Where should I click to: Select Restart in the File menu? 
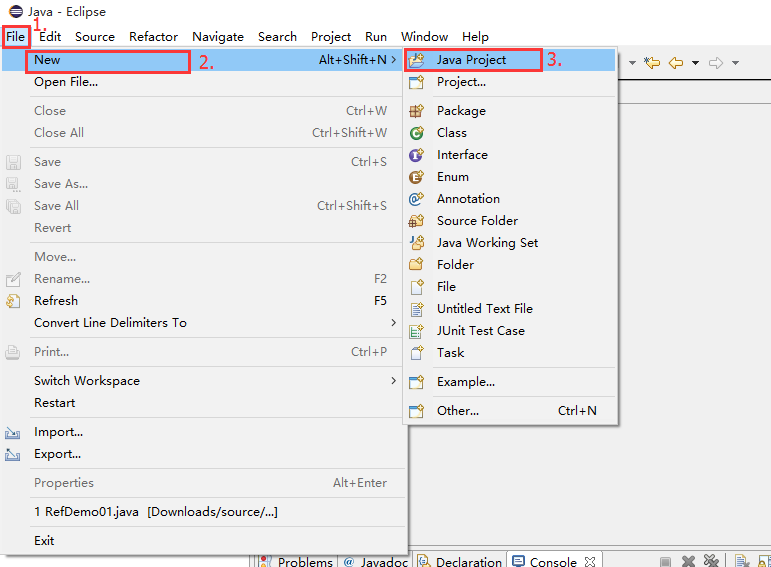pyautogui.click(x=204, y=403)
